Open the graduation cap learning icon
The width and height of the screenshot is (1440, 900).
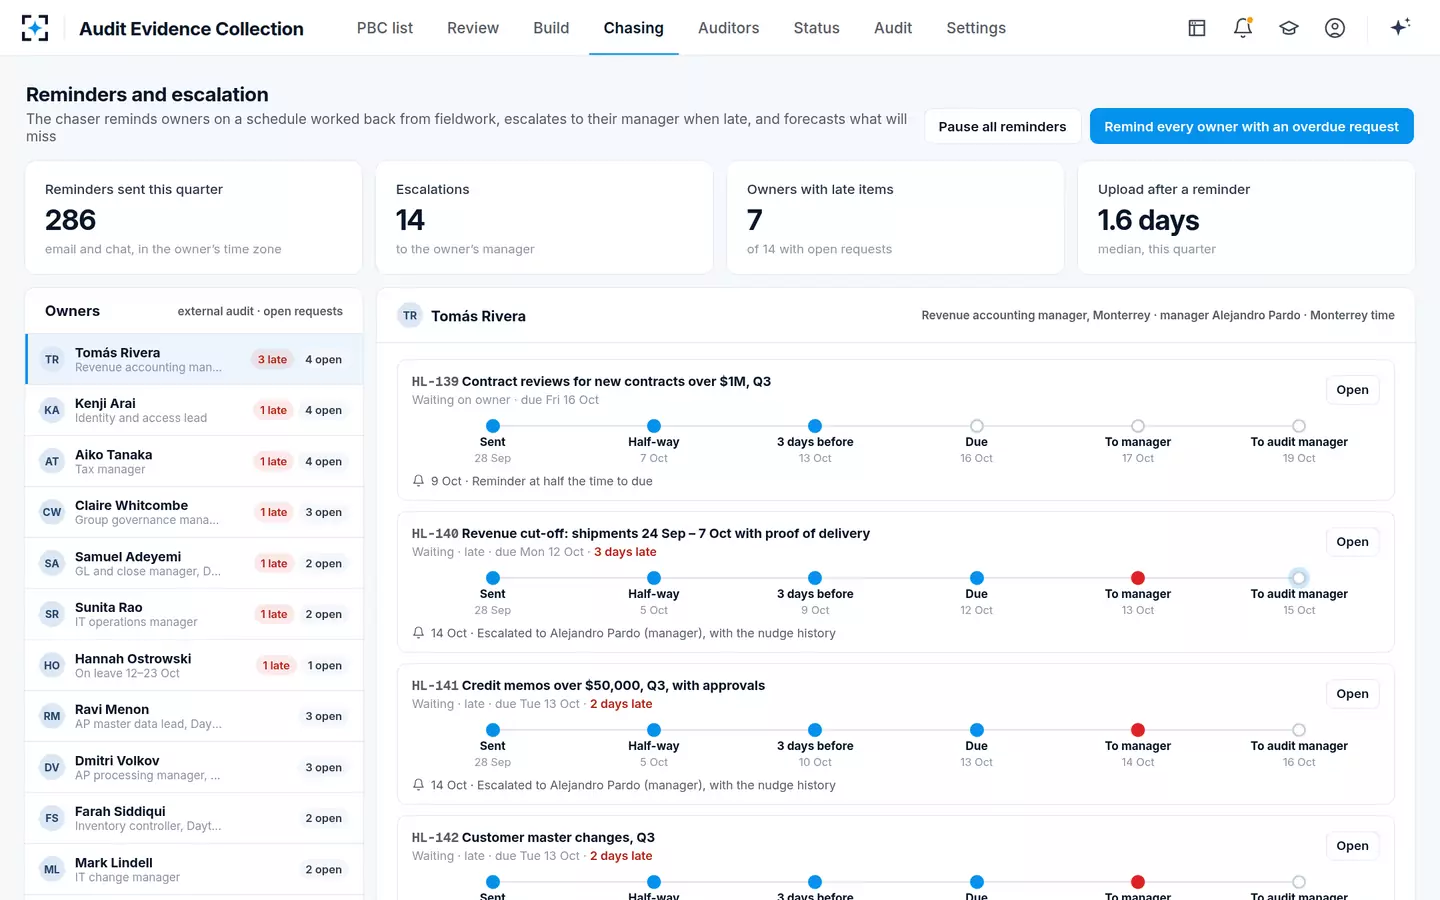coord(1289,28)
